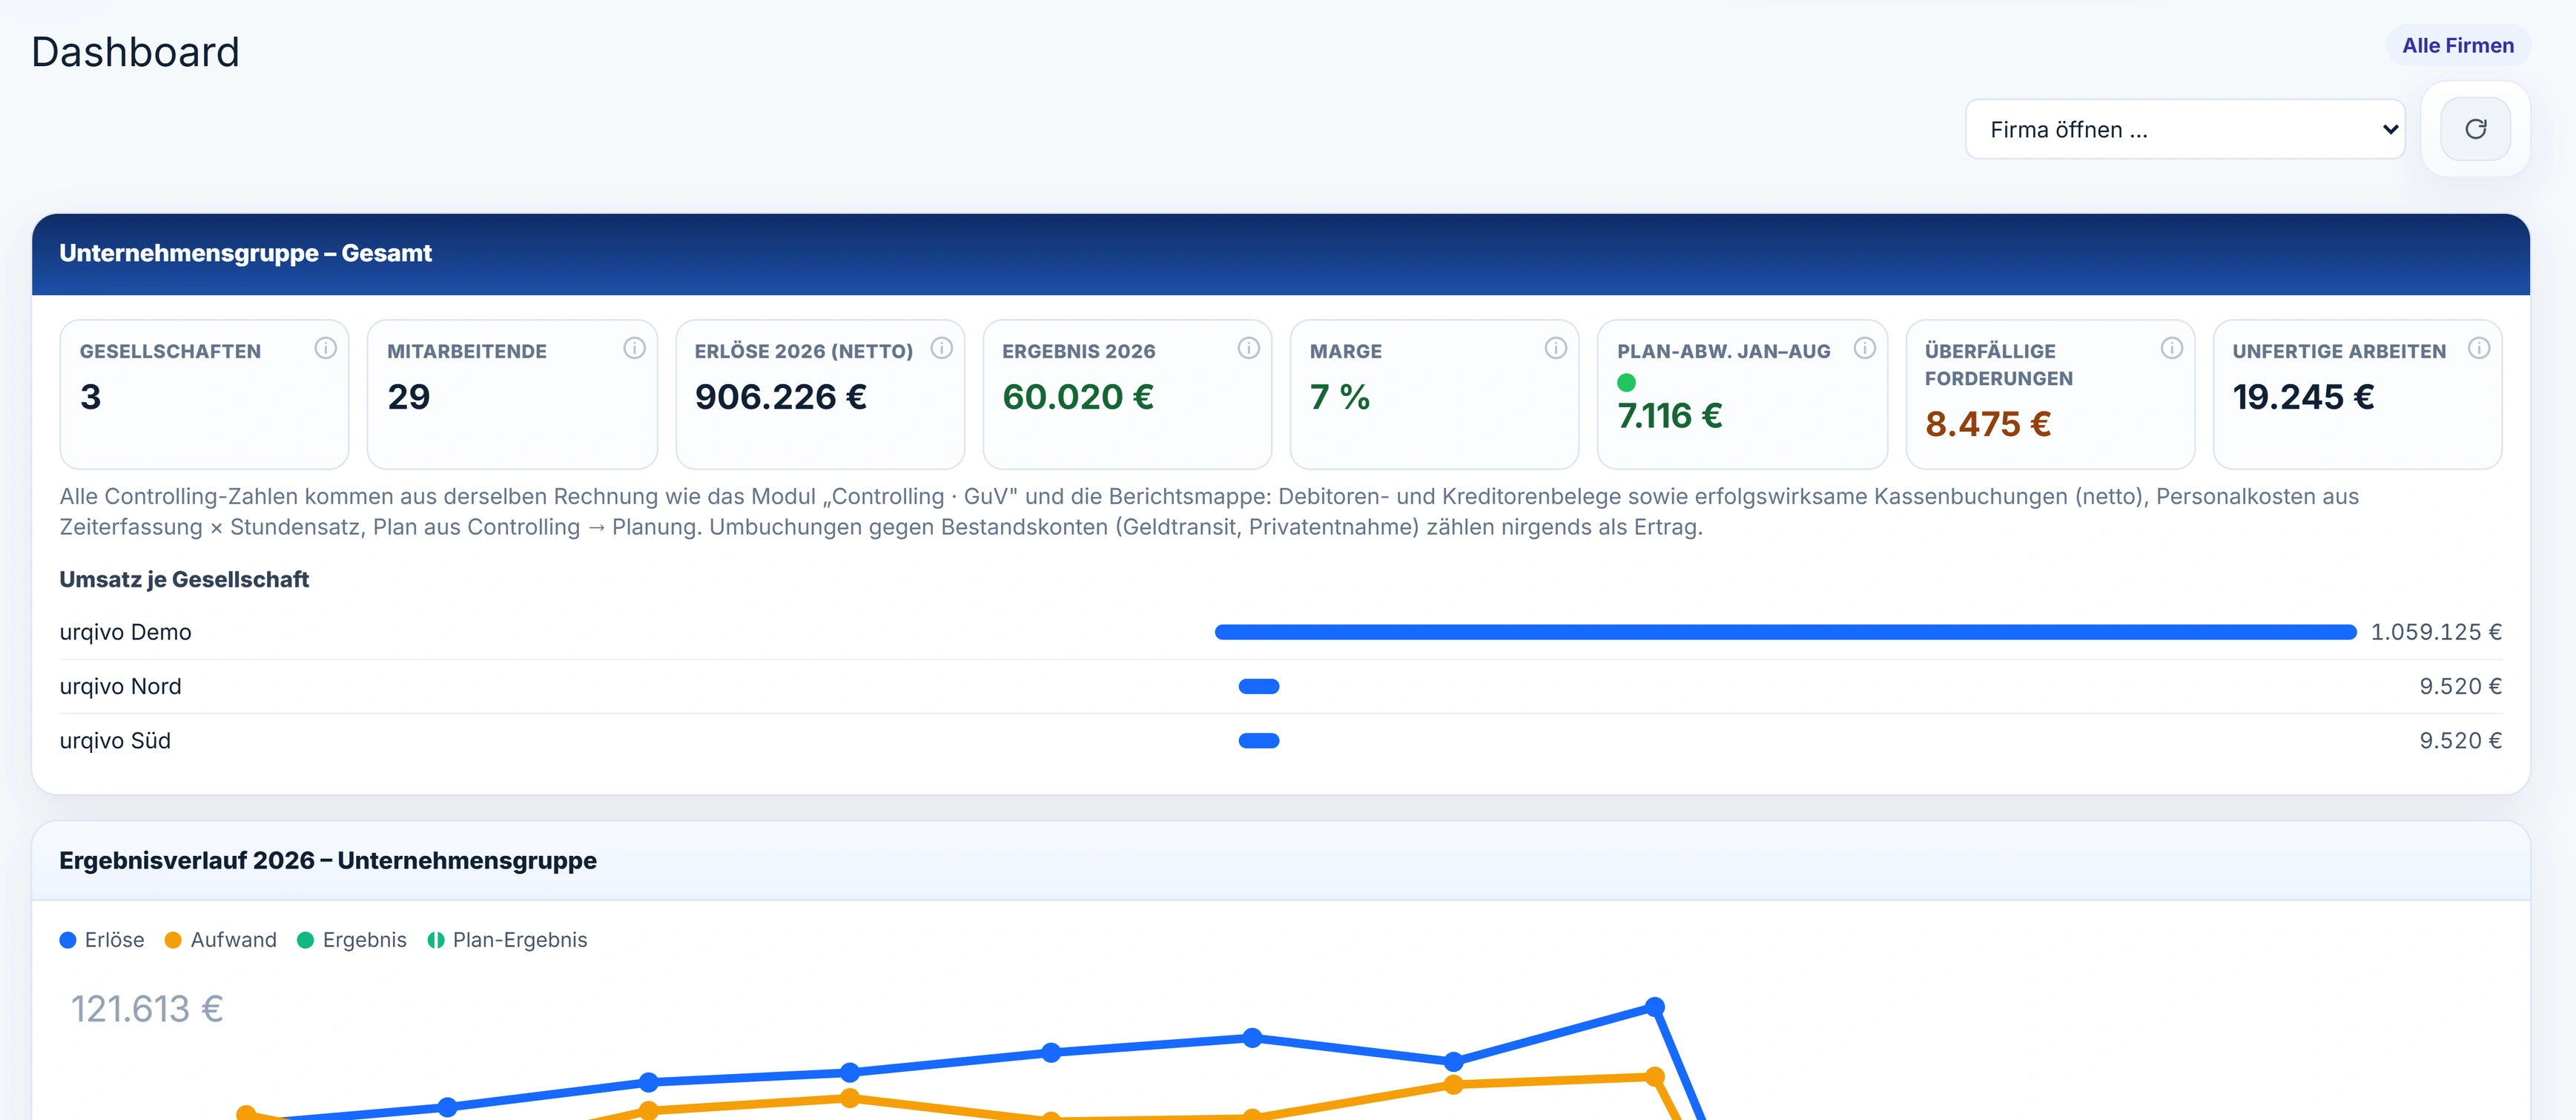Click the 60.020 € result value
Viewport: 2576px width, 1120px height.
pyautogui.click(x=1077, y=397)
